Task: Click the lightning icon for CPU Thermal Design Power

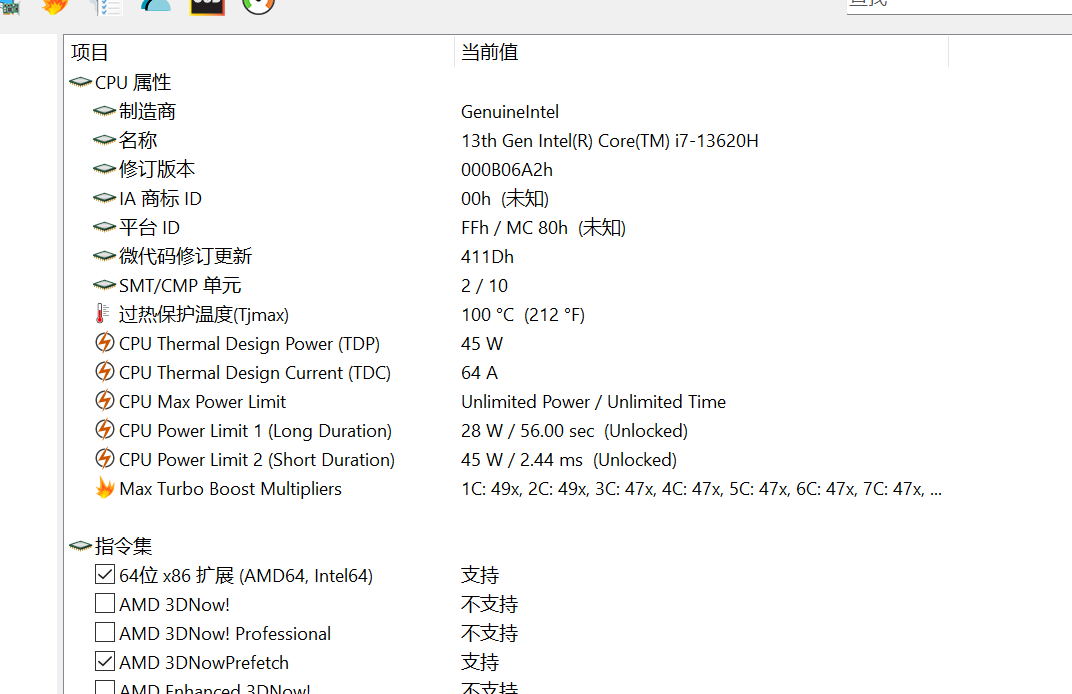Action: tap(105, 343)
